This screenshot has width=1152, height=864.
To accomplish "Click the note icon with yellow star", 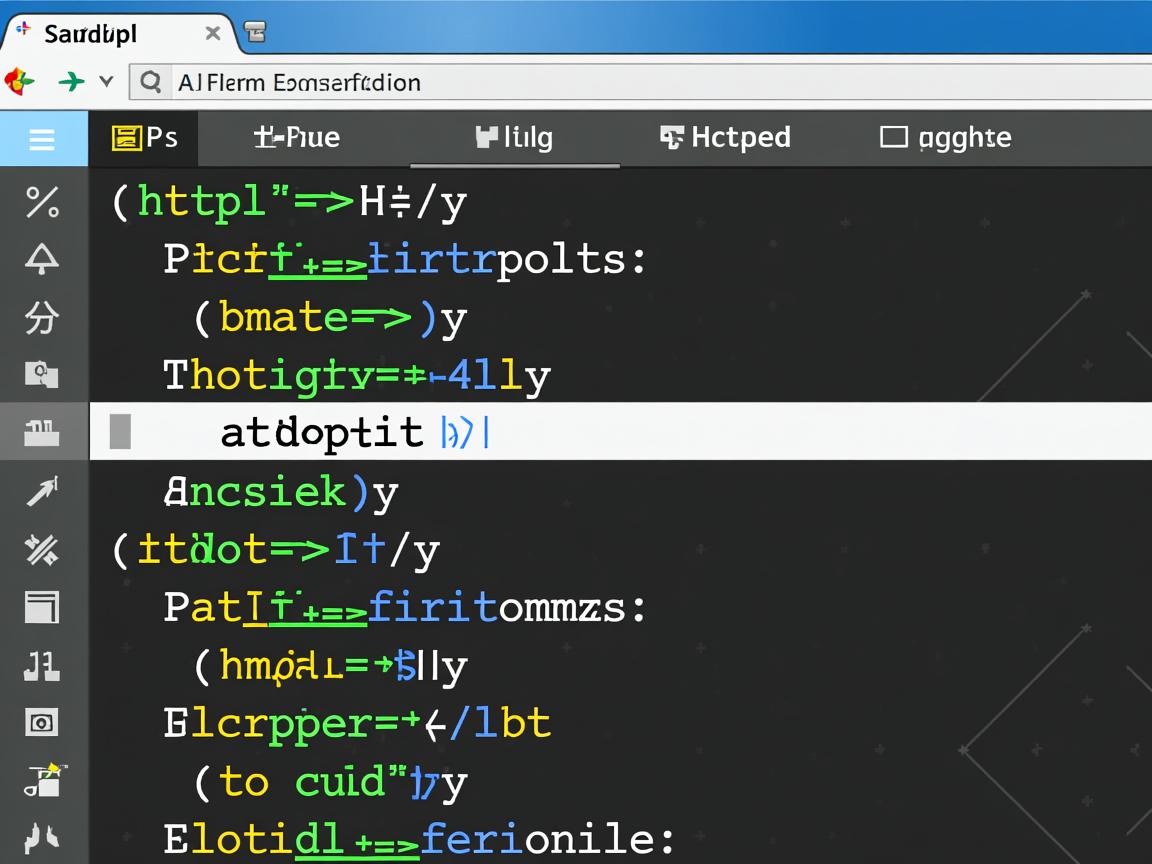I will (x=42, y=780).
